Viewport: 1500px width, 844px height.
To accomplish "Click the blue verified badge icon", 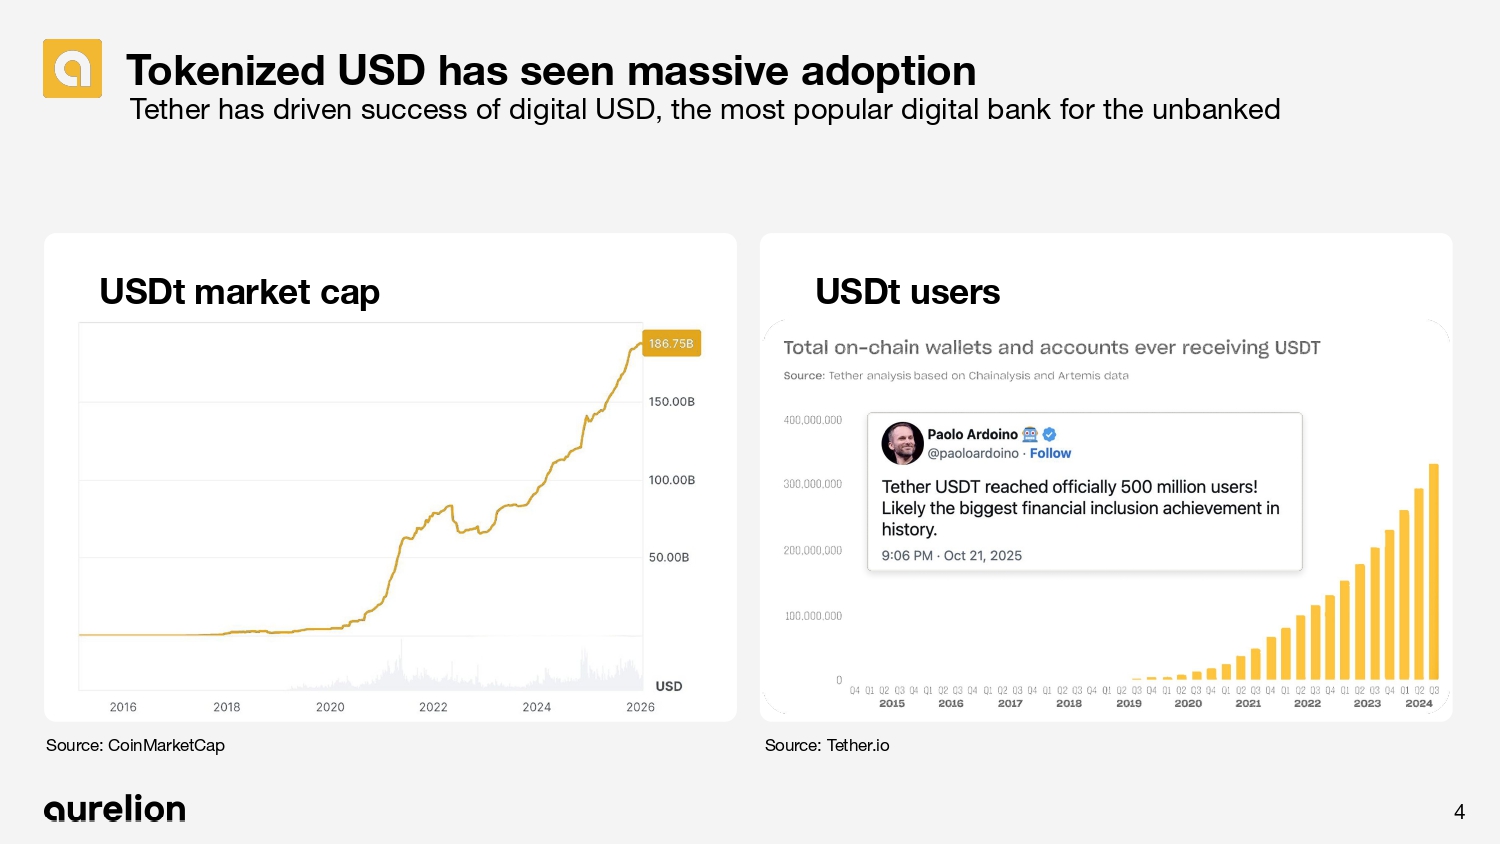I will point(1049,434).
